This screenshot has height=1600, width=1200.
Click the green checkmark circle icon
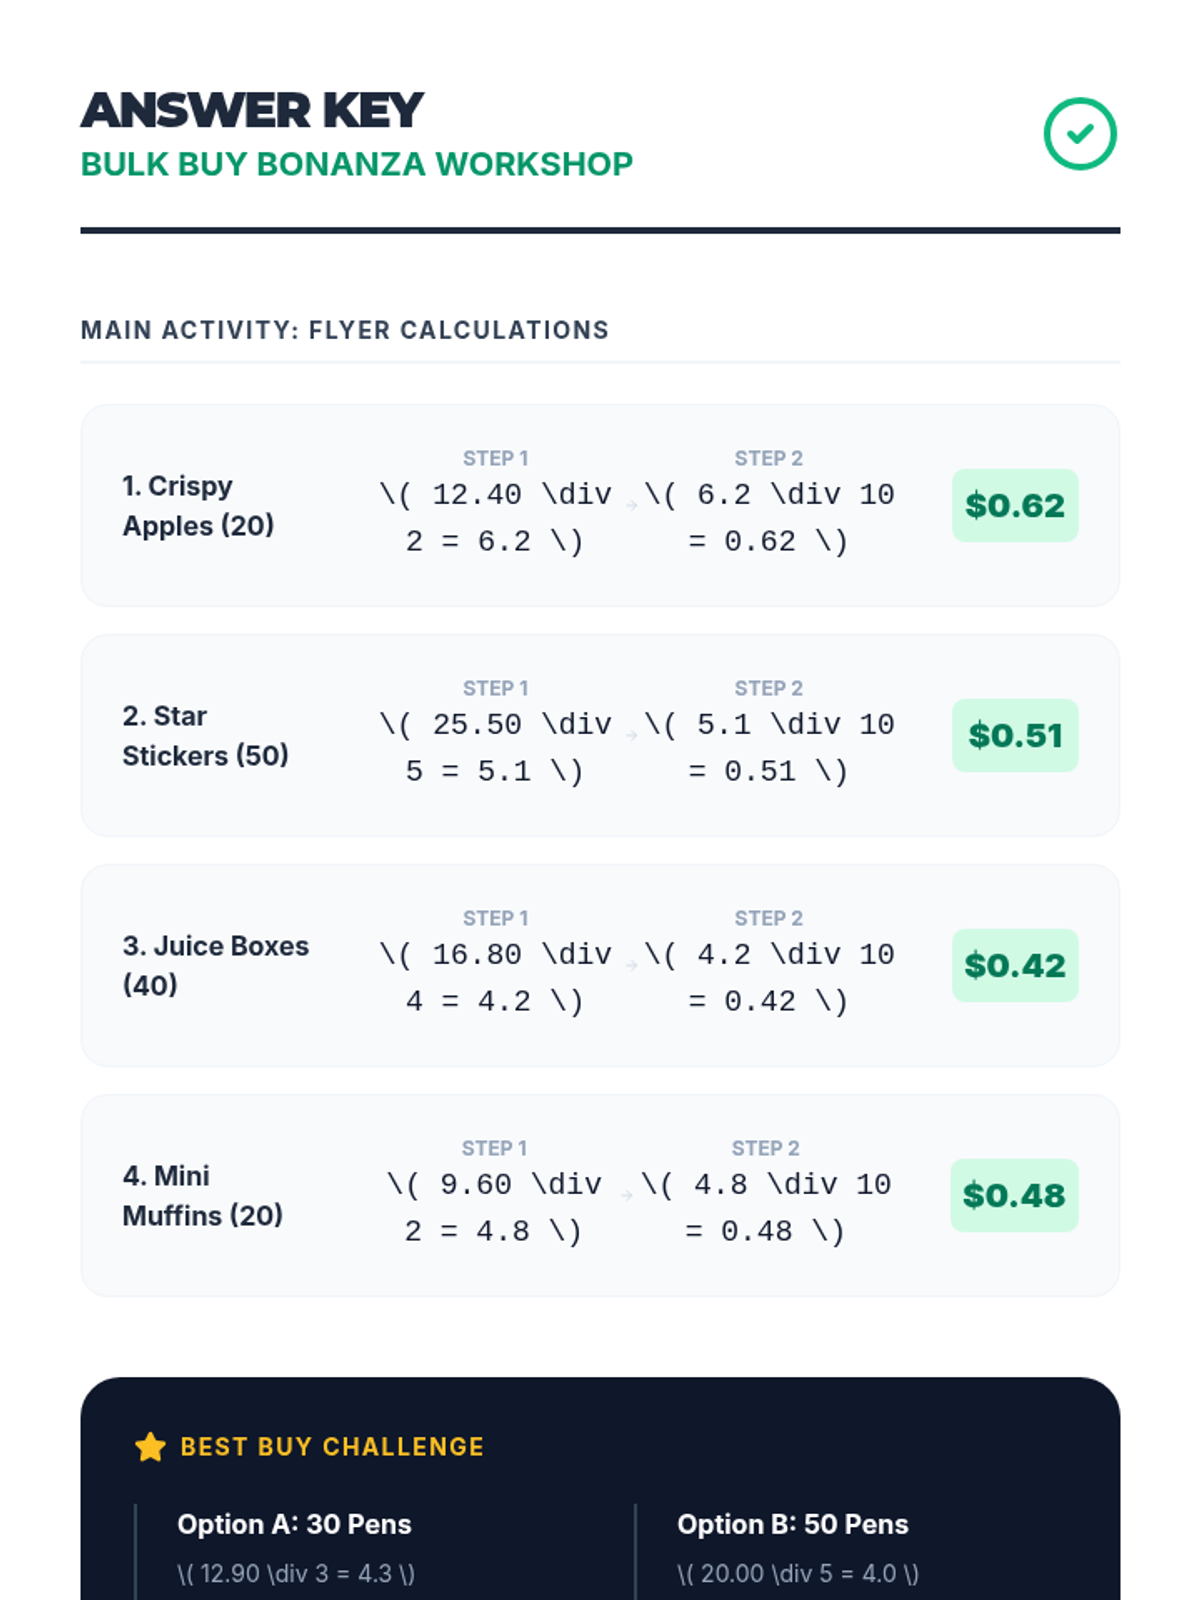(1080, 134)
